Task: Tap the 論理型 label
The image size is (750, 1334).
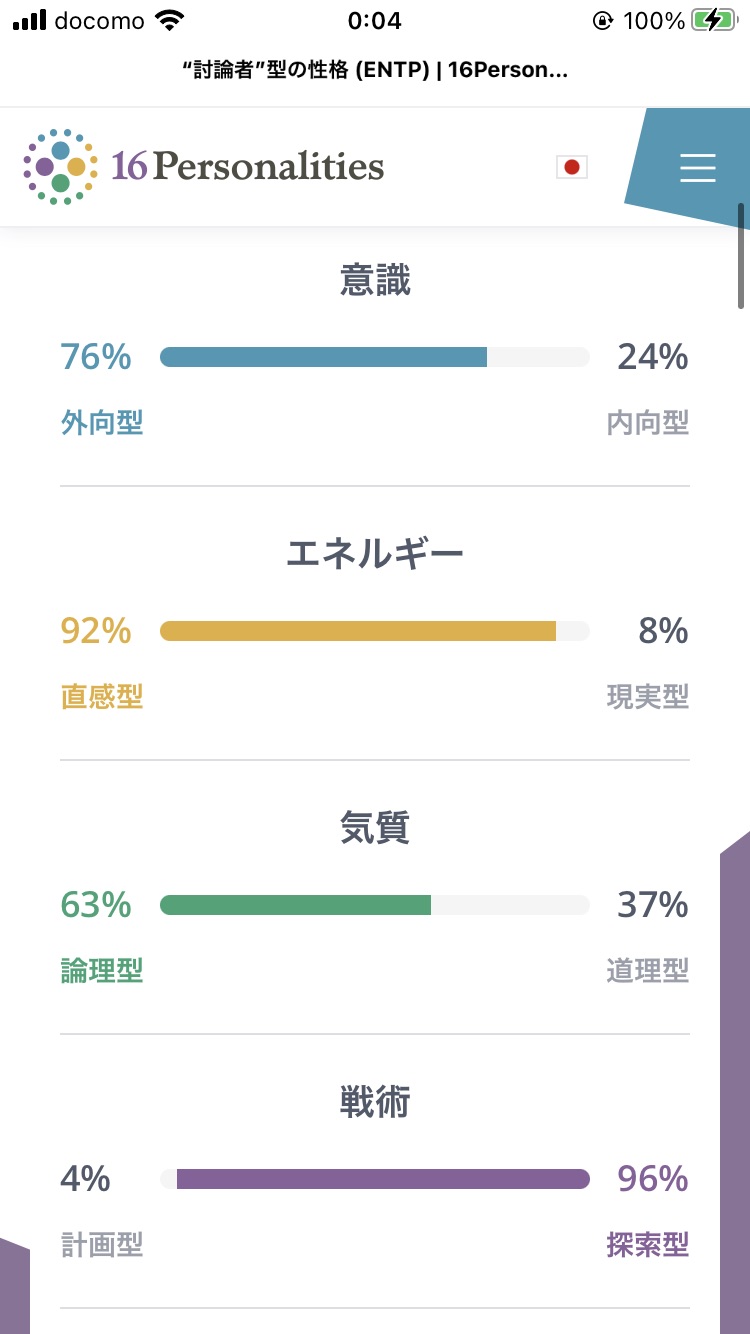Action: pyautogui.click(x=102, y=970)
